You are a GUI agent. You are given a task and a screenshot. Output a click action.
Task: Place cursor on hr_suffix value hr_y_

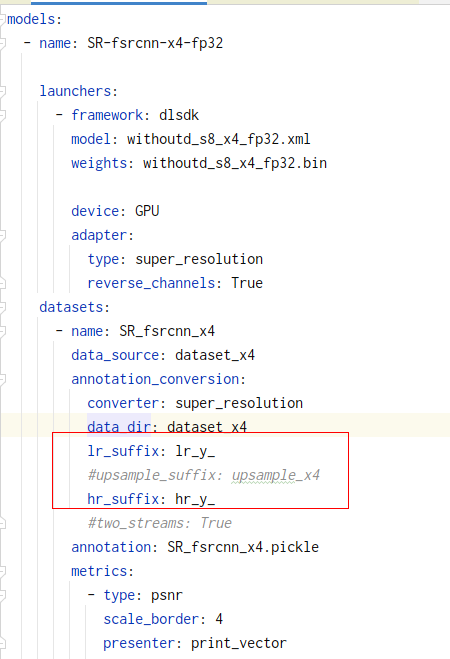point(195,499)
